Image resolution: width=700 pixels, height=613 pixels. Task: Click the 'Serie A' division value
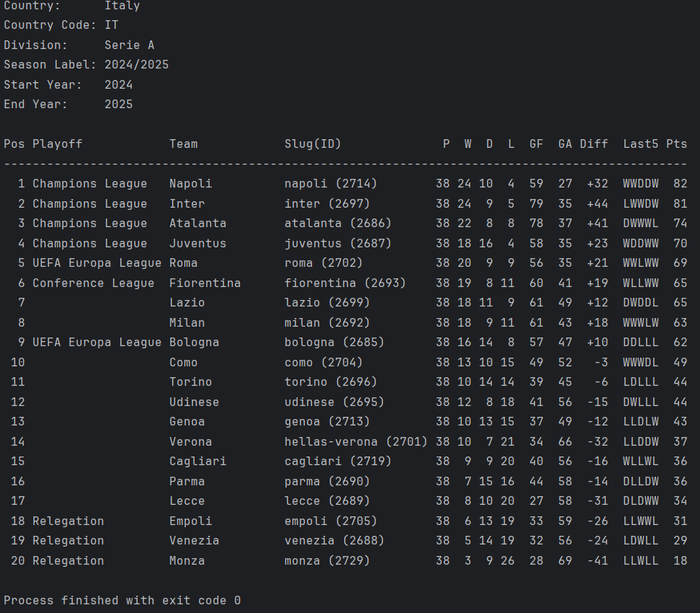coord(129,45)
